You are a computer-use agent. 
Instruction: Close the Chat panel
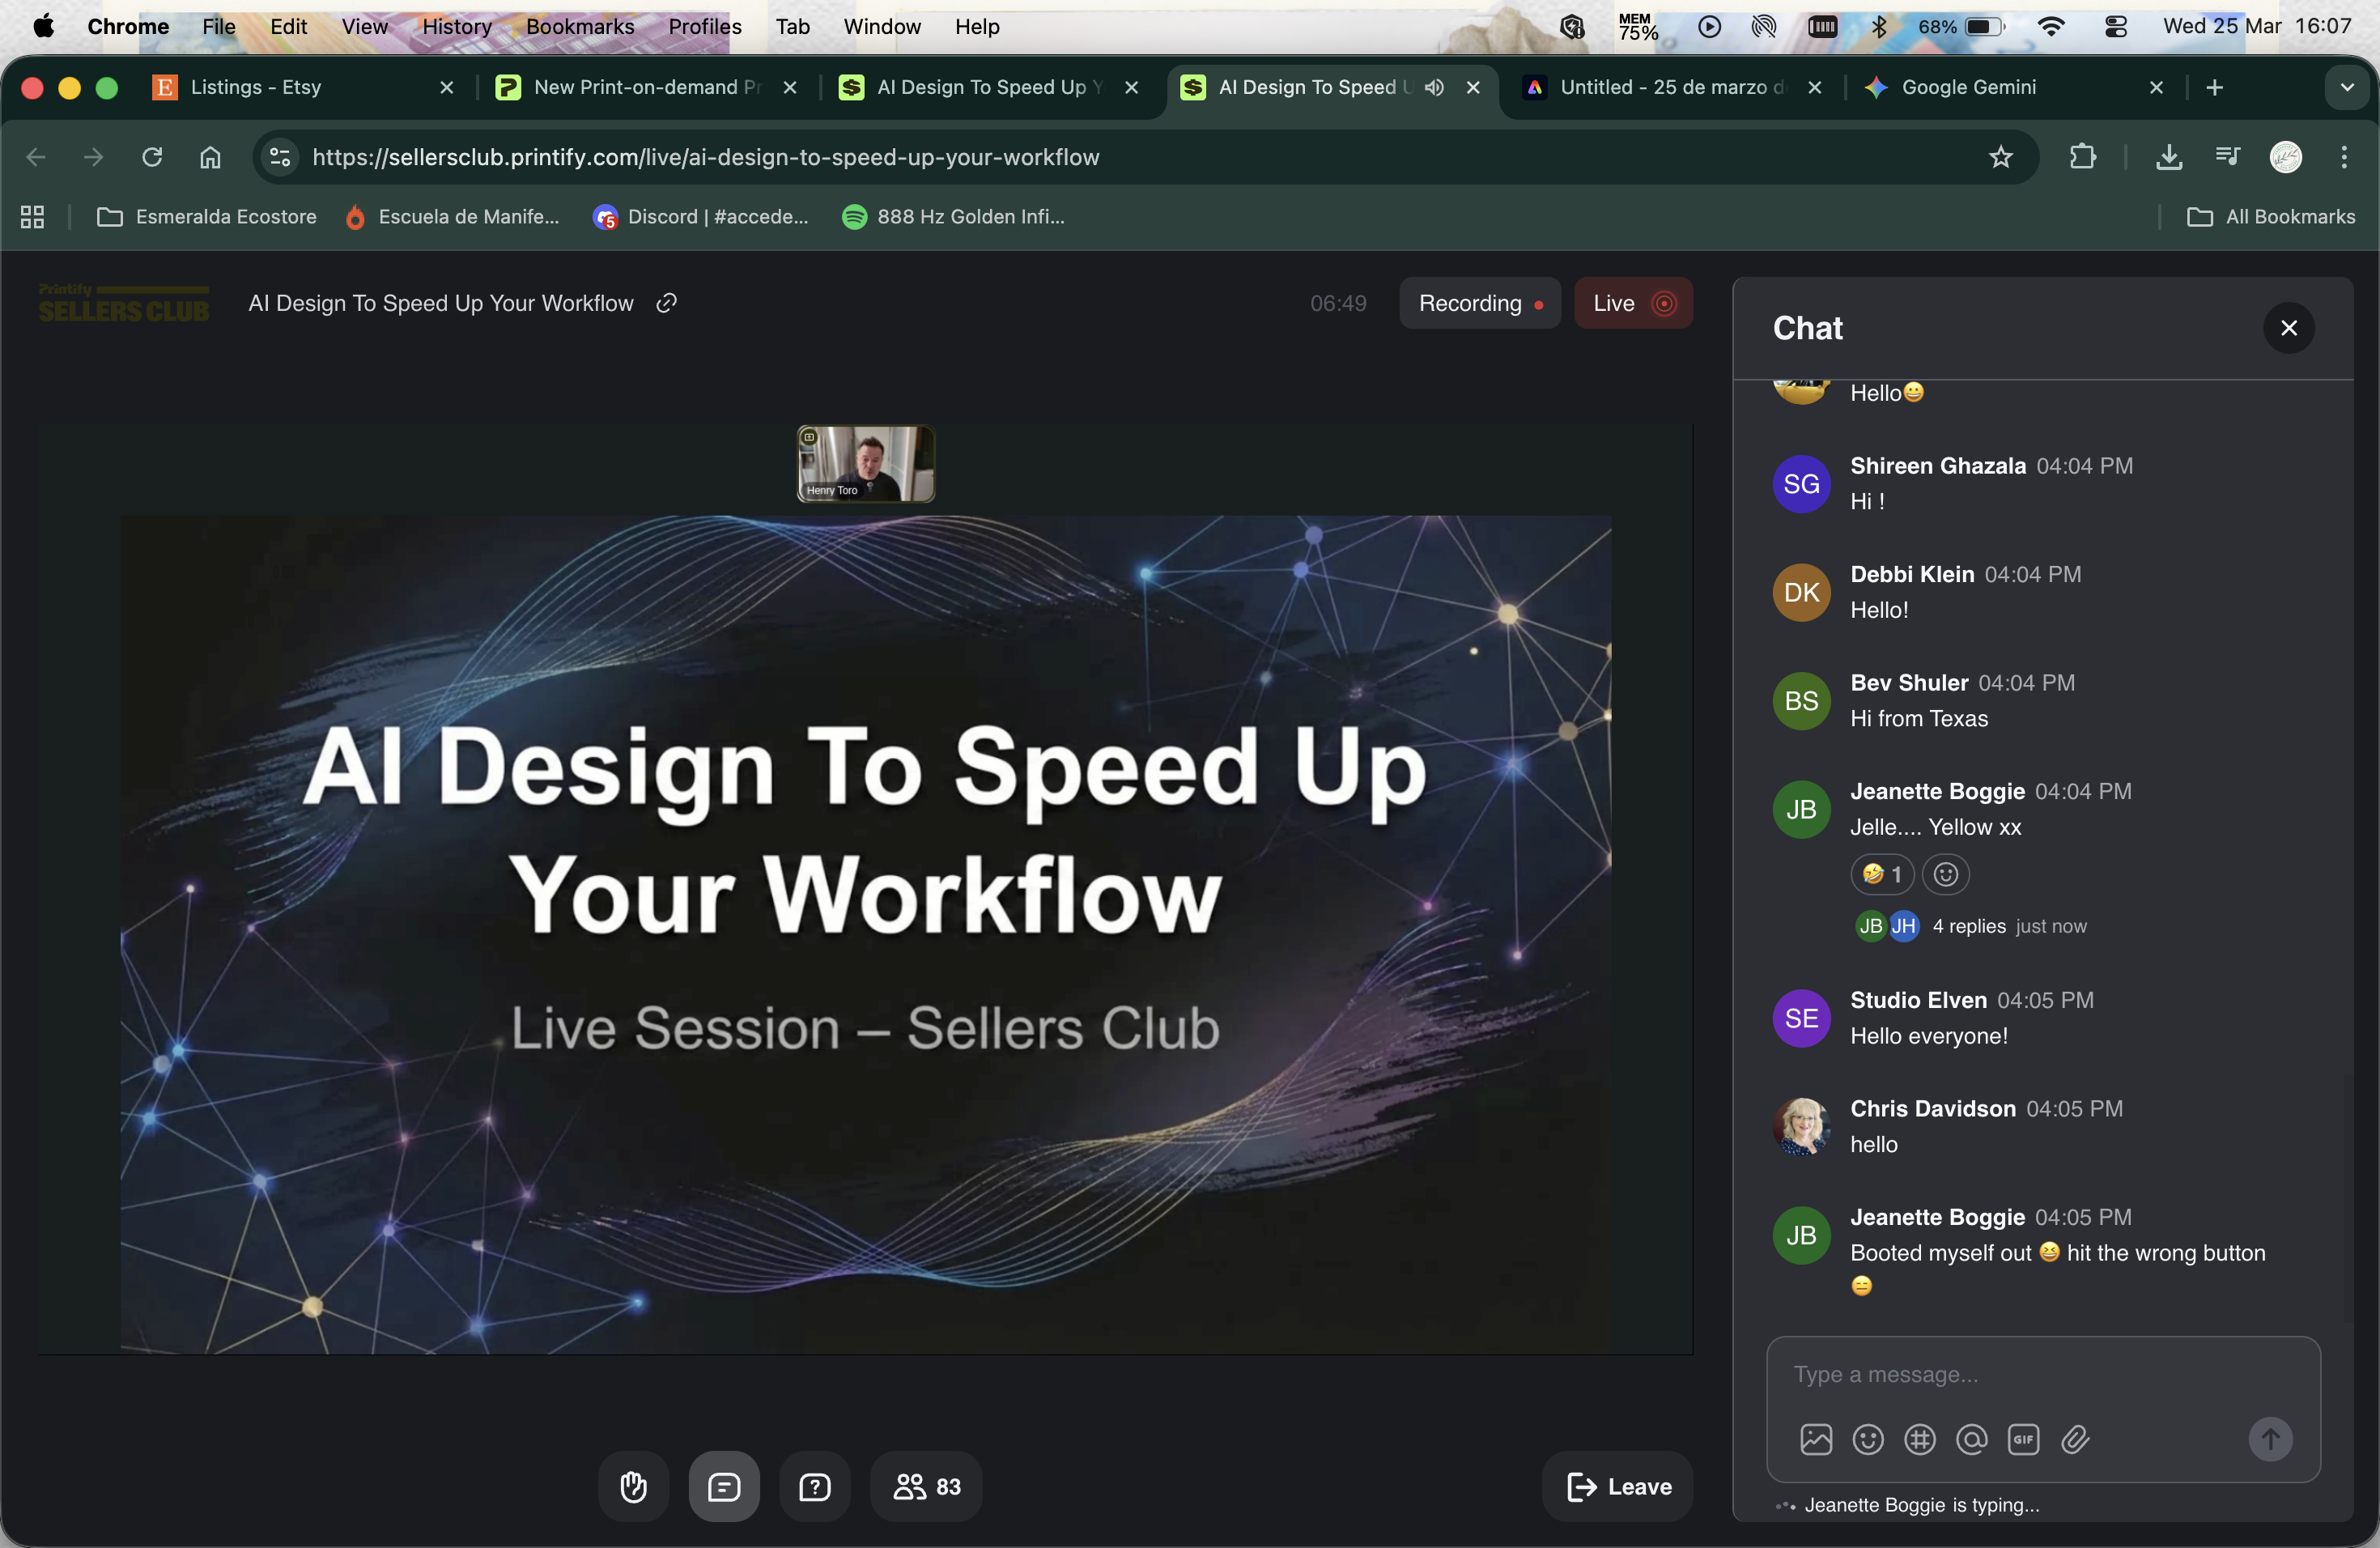pos(2288,328)
